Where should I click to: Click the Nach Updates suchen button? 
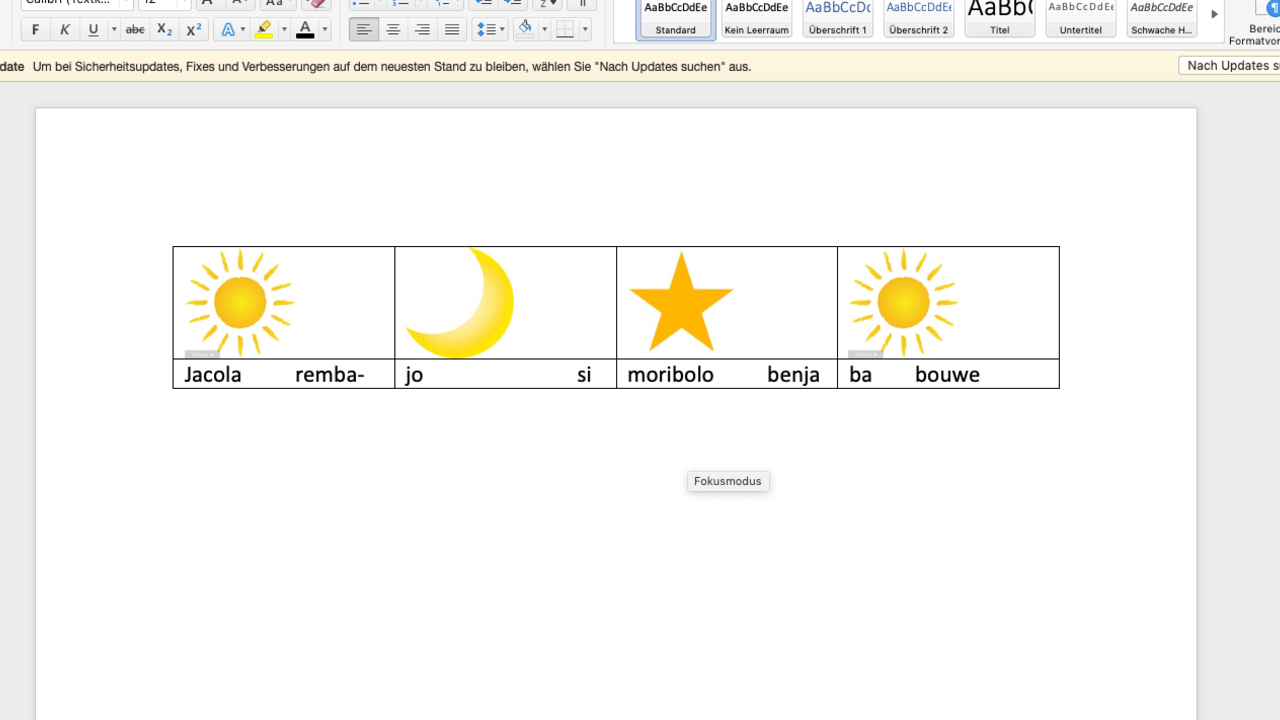click(x=1230, y=66)
